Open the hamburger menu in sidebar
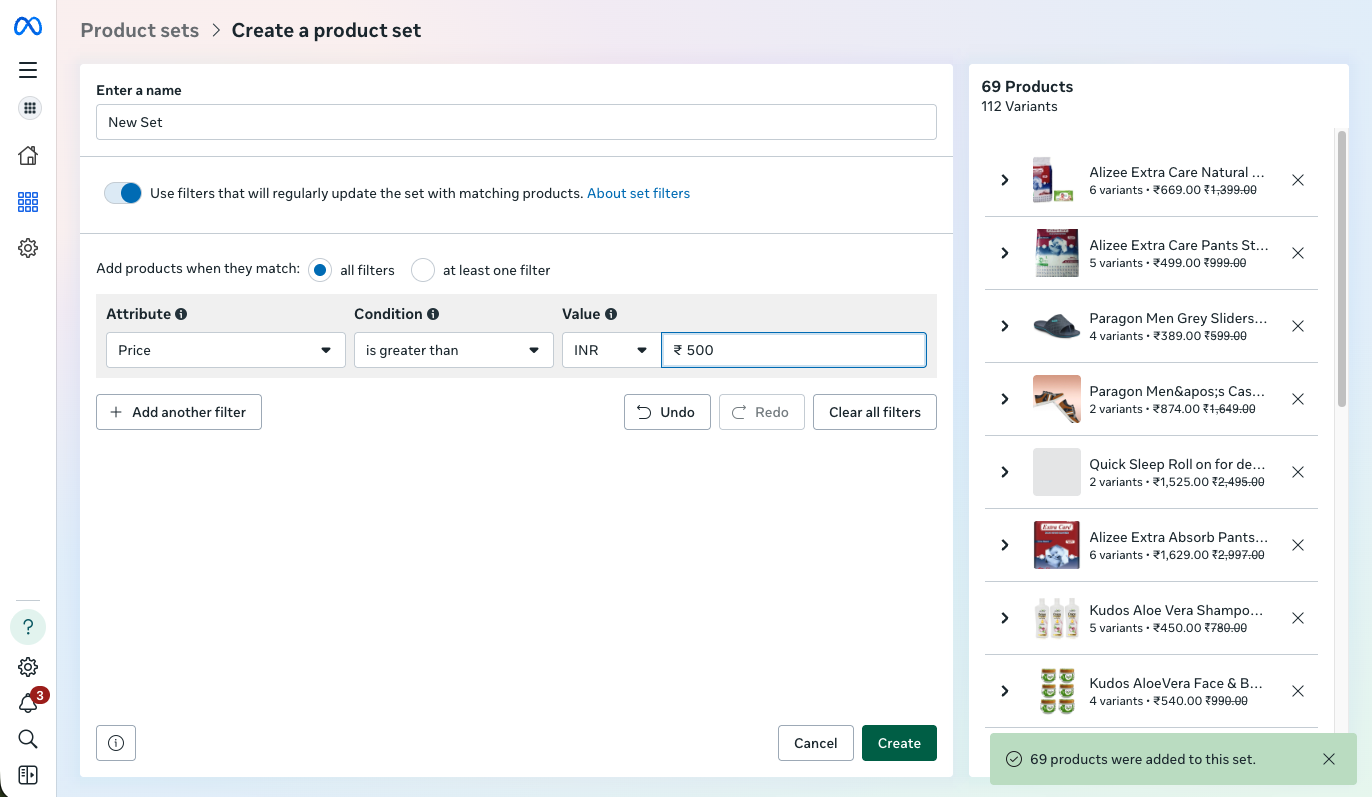Screen dimensions: 1372x797 [x=28, y=70]
